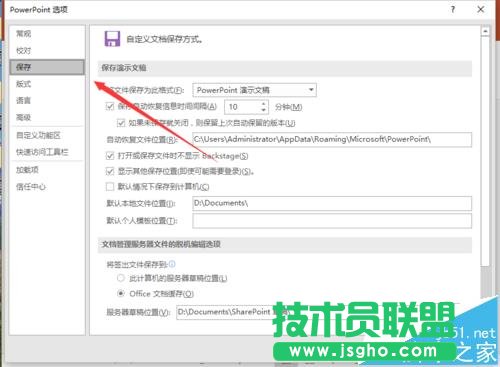The height and width of the screenshot is (367, 500).
Task: Click the minutes field showing 10
Action: 242,107
